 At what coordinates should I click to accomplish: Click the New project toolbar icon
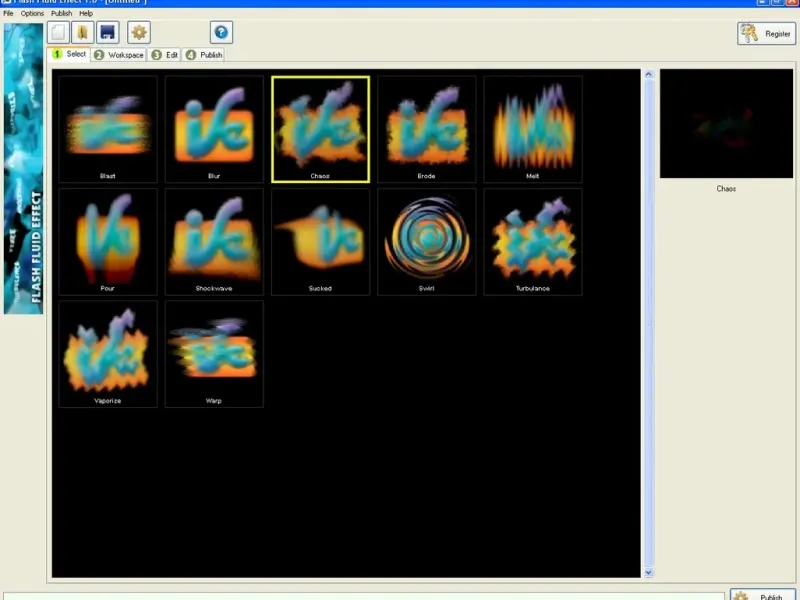tap(58, 33)
